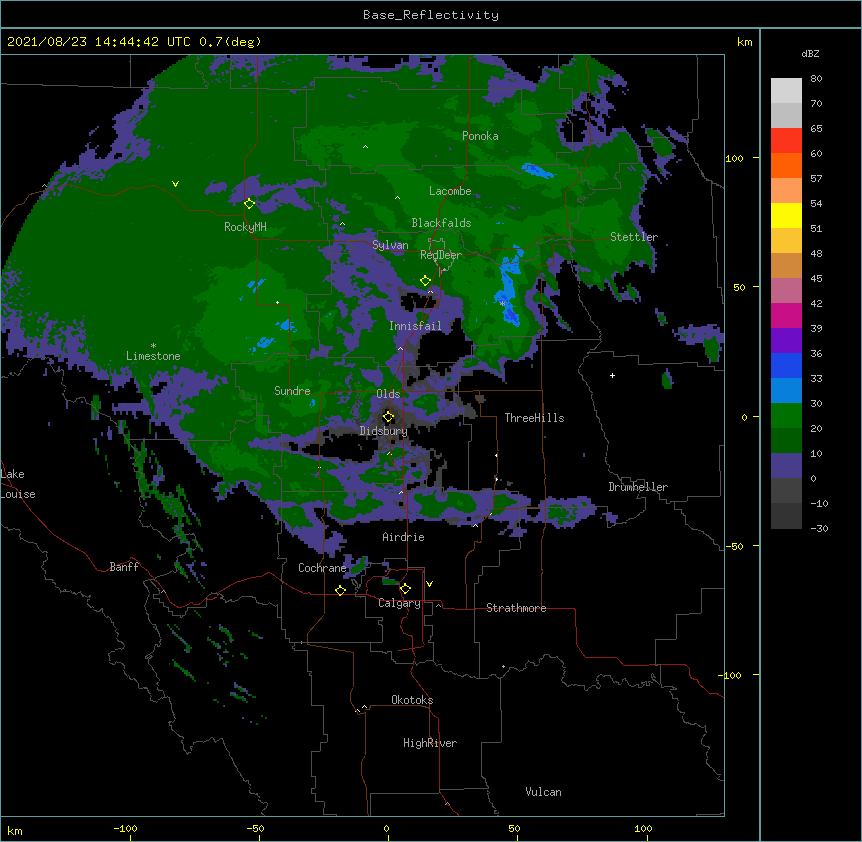Click the Base_Reflectivity title
The width and height of the screenshot is (862, 842).
click(431, 15)
